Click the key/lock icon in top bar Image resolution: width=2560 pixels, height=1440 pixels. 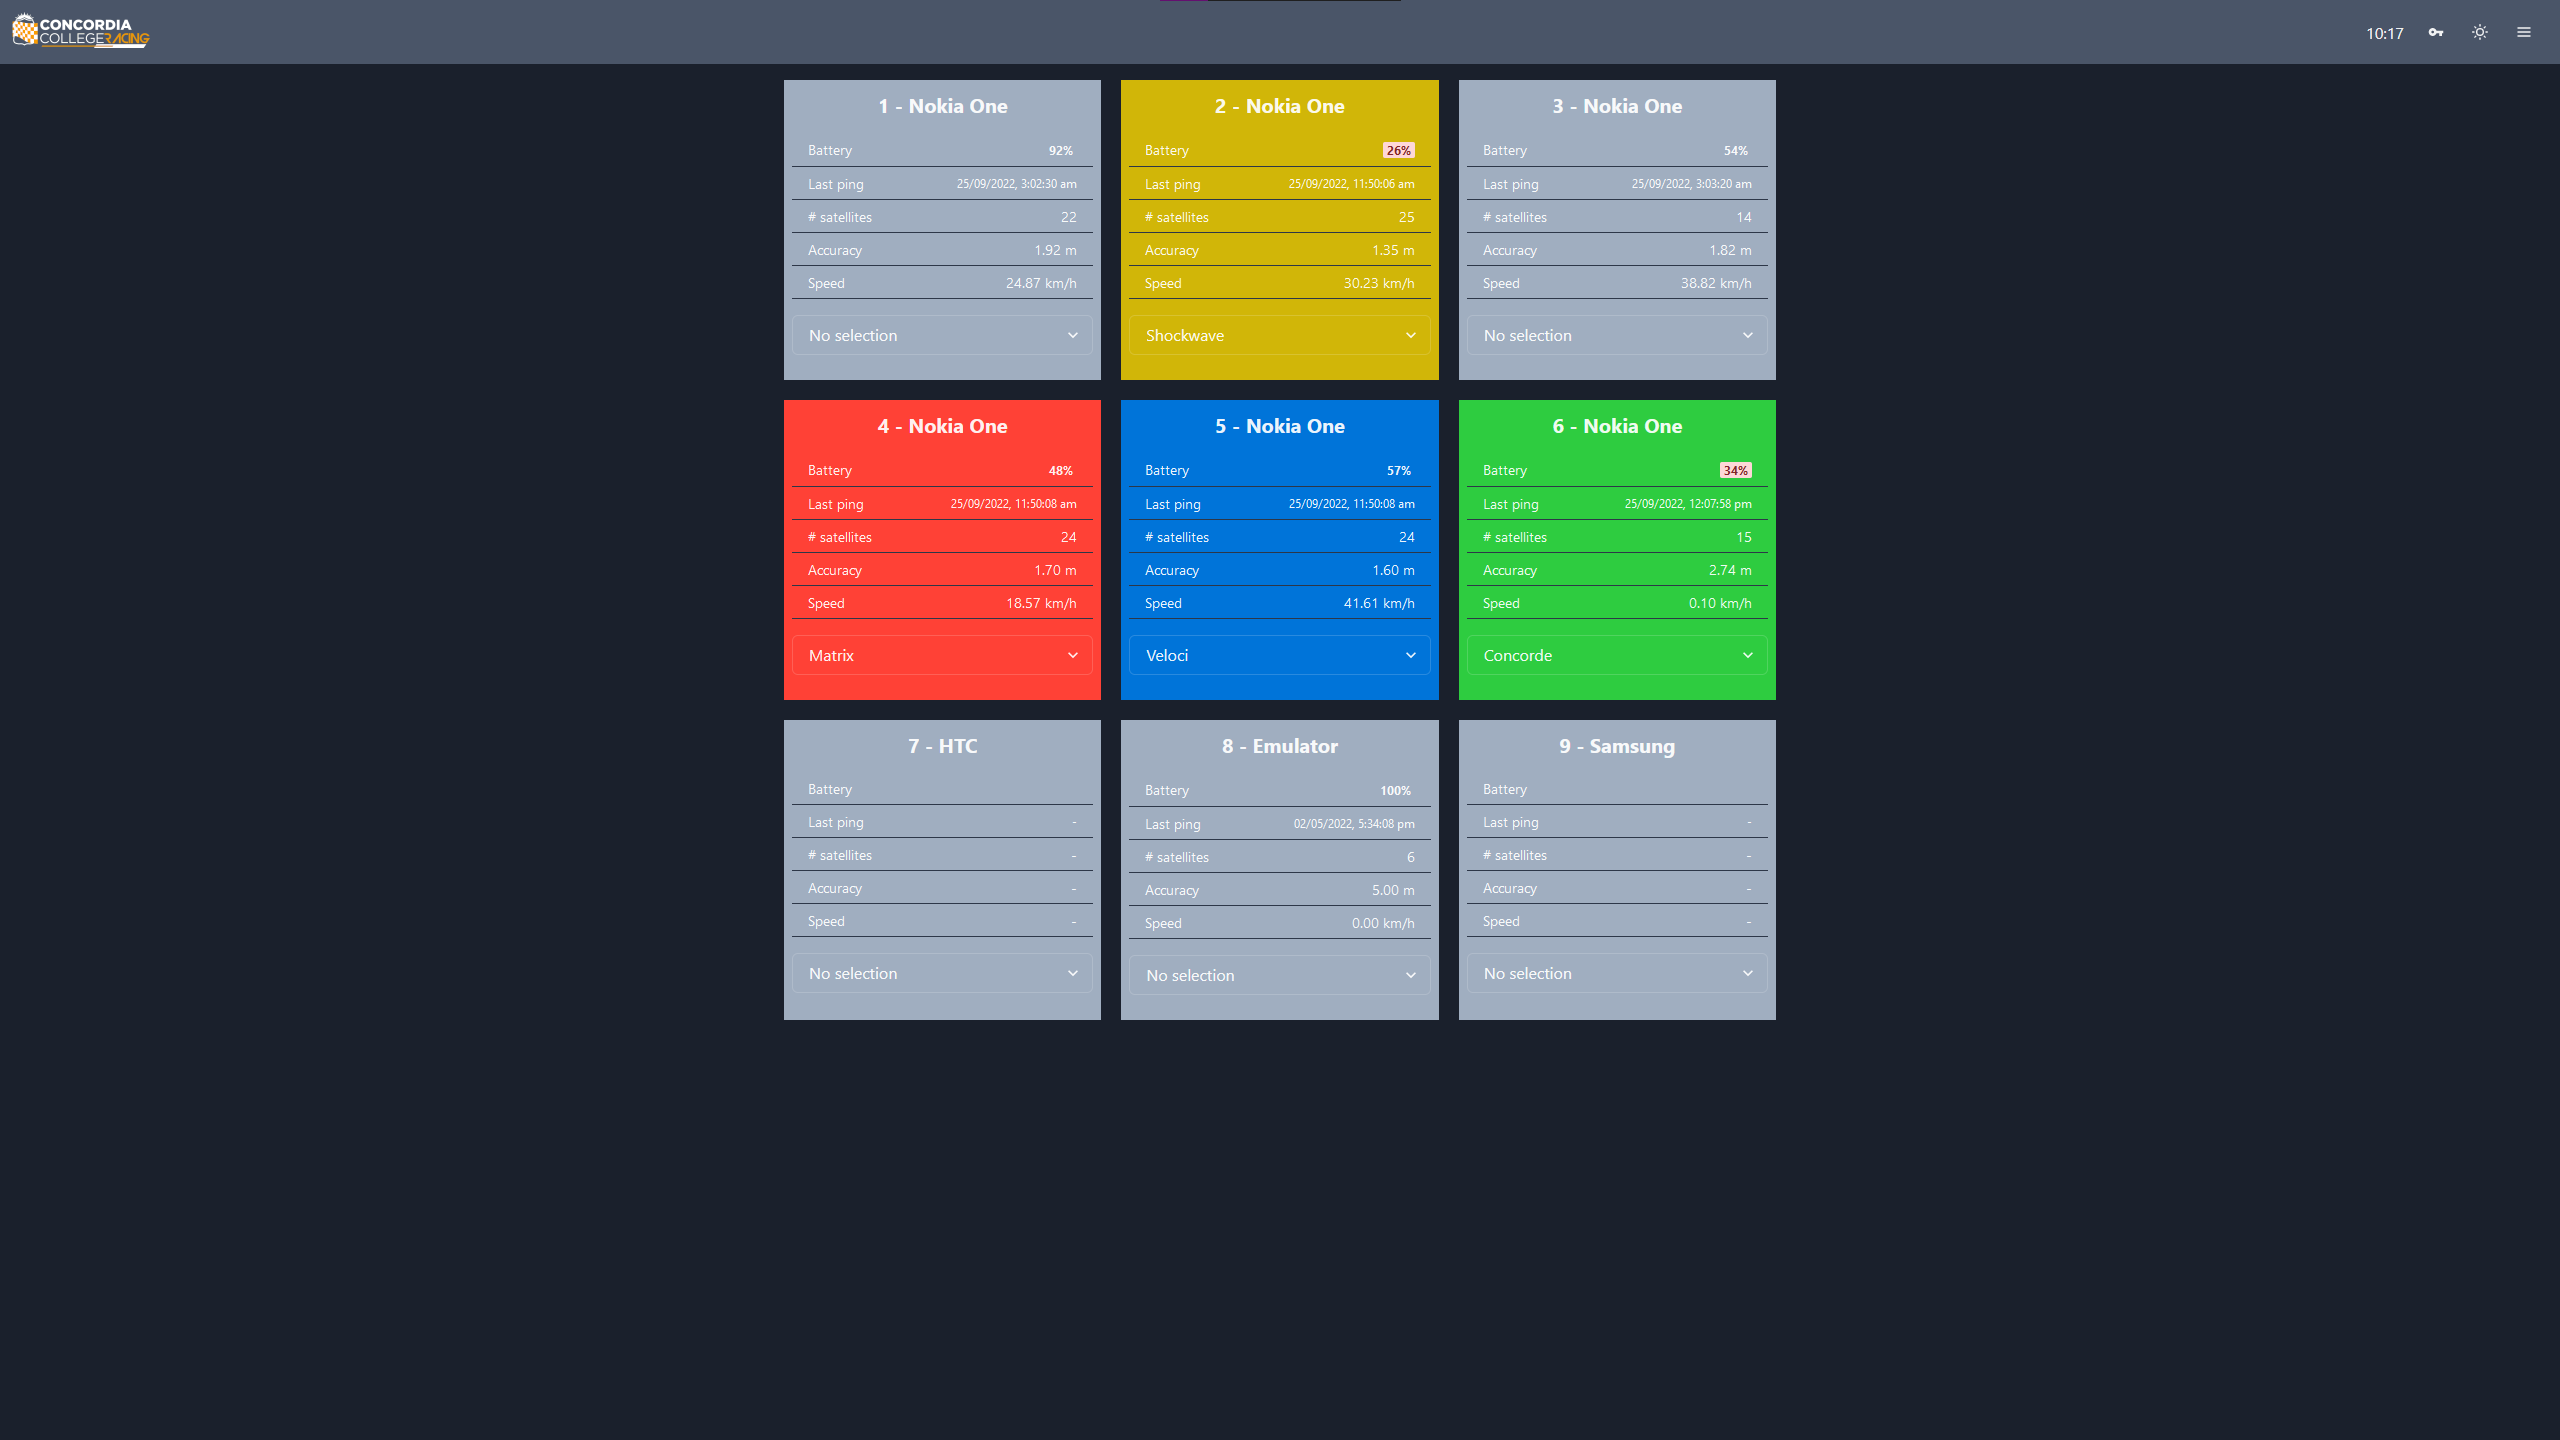2435,32
